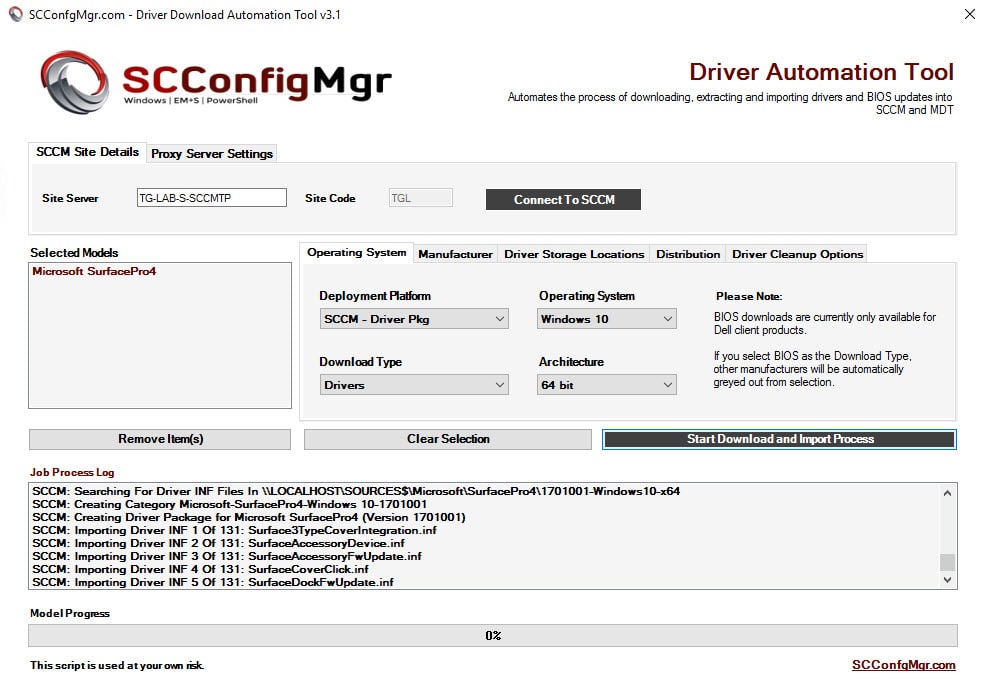Switch to the Operating System tab
Viewport: 985px width, 683px height.
pos(356,253)
